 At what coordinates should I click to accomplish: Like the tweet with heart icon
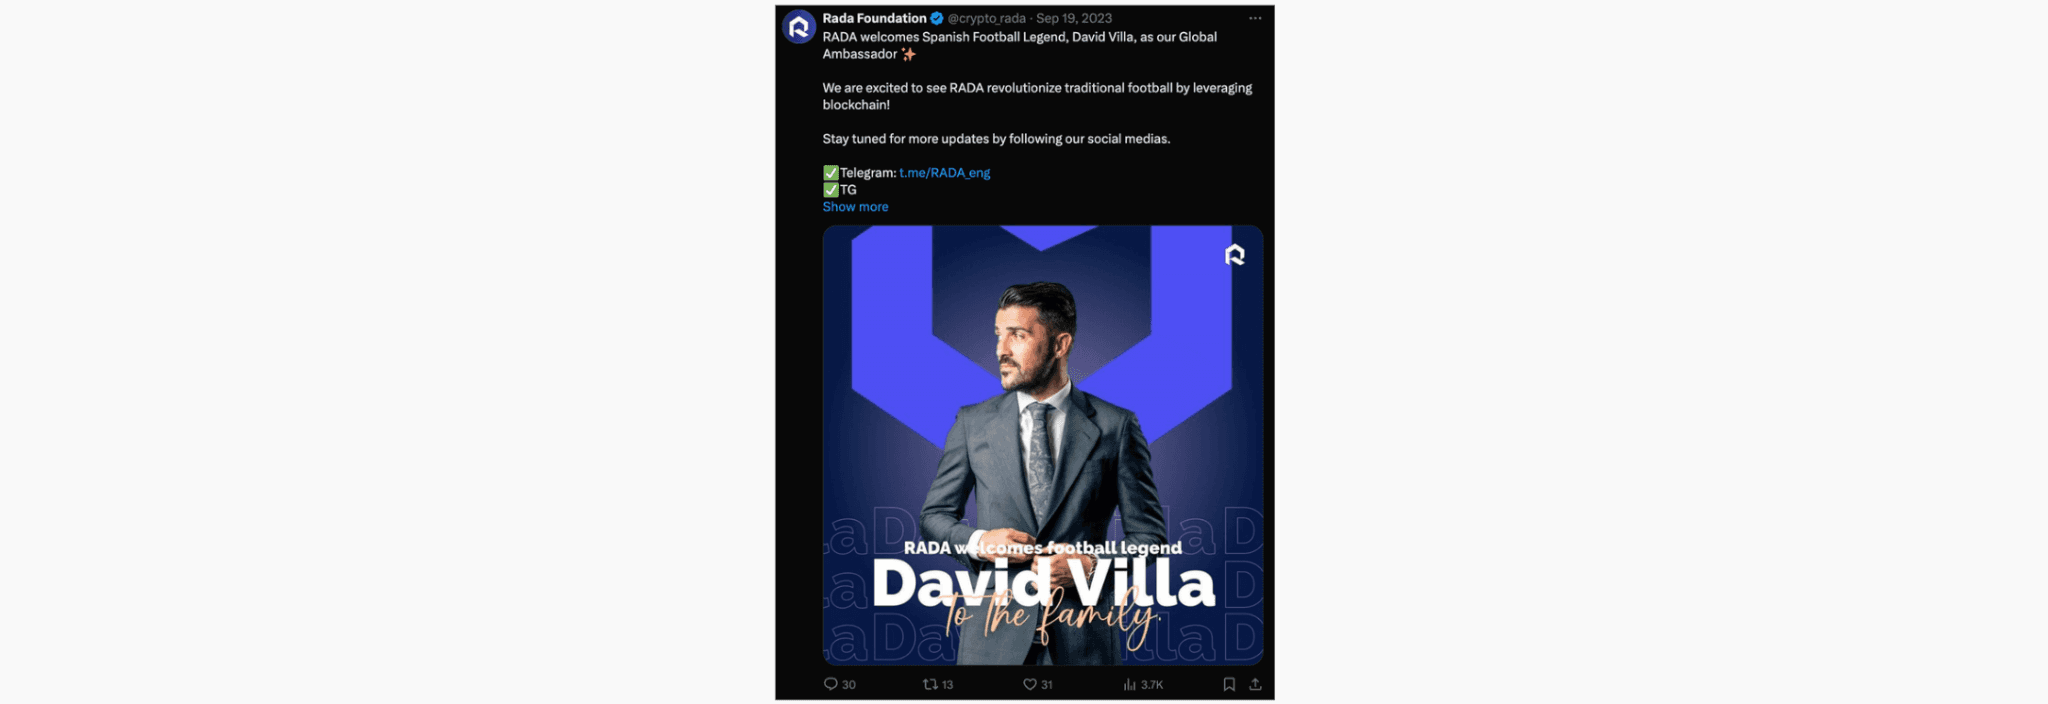pos(1029,684)
